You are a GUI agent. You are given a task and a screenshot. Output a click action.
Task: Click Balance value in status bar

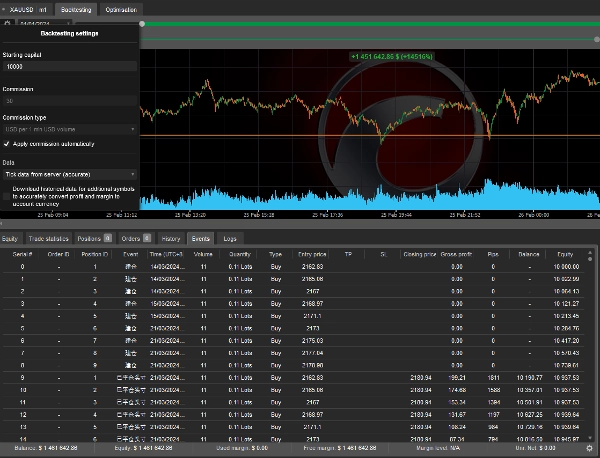(46, 448)
